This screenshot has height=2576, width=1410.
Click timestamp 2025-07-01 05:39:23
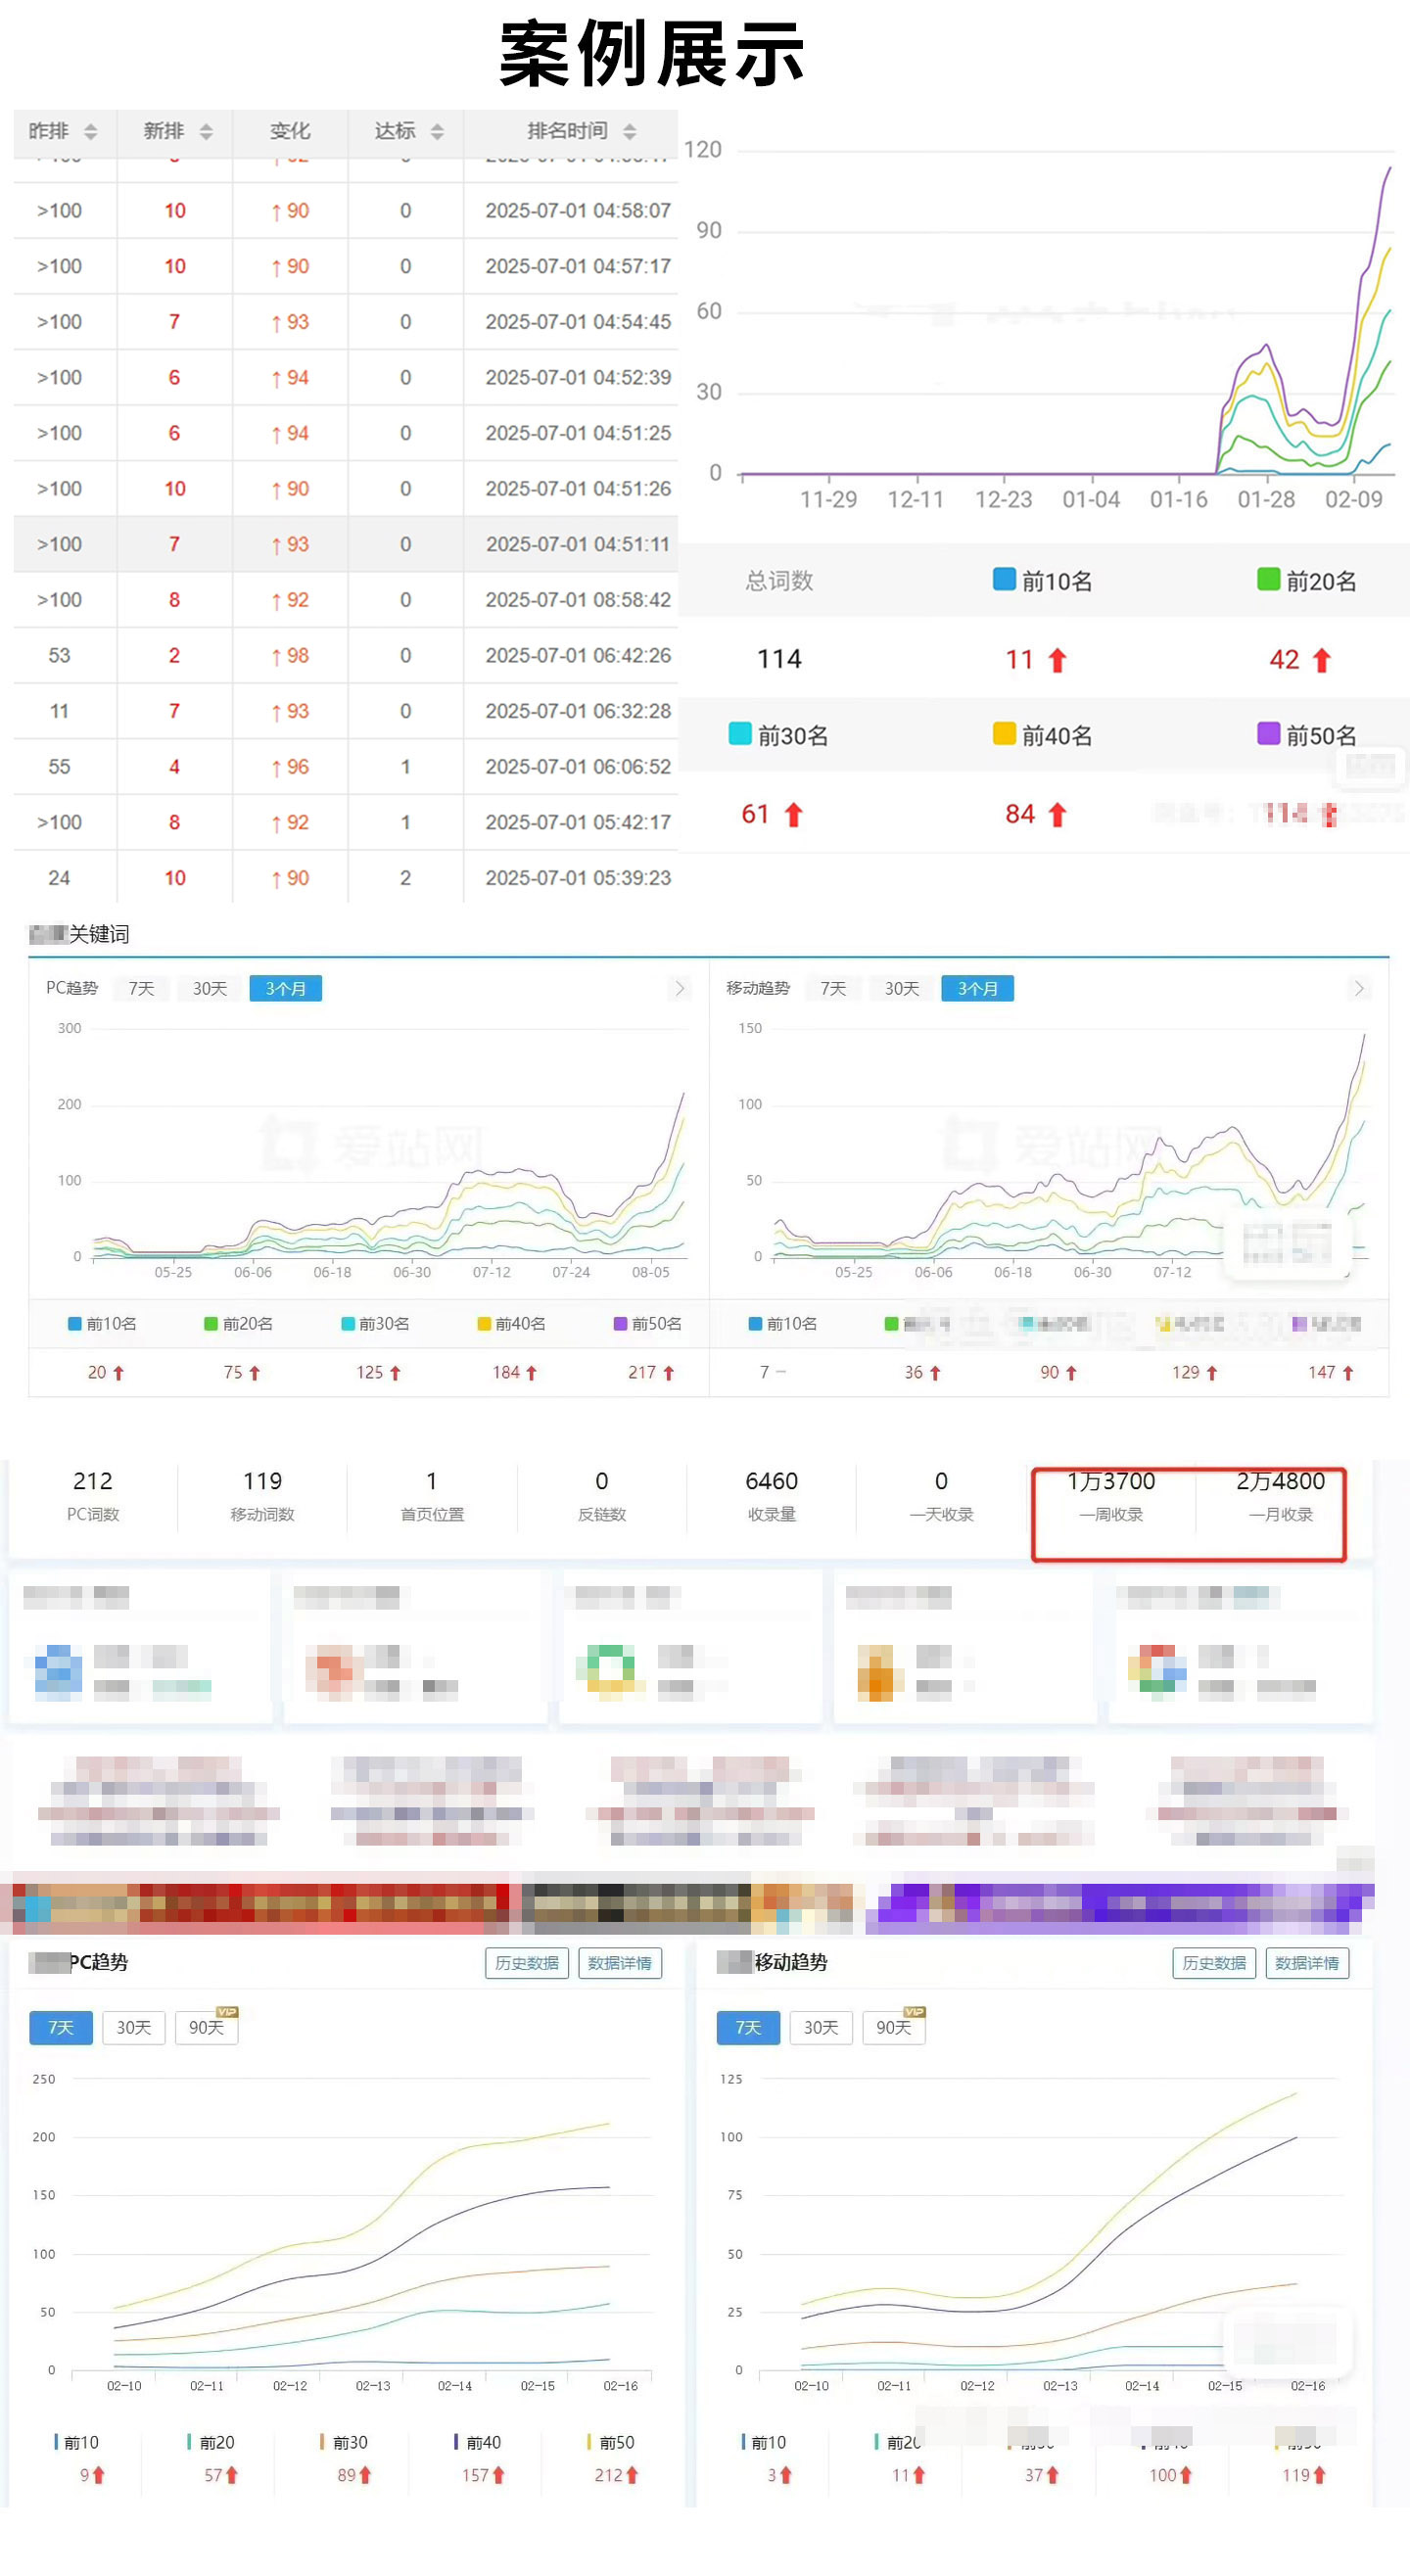click(578, 877)
